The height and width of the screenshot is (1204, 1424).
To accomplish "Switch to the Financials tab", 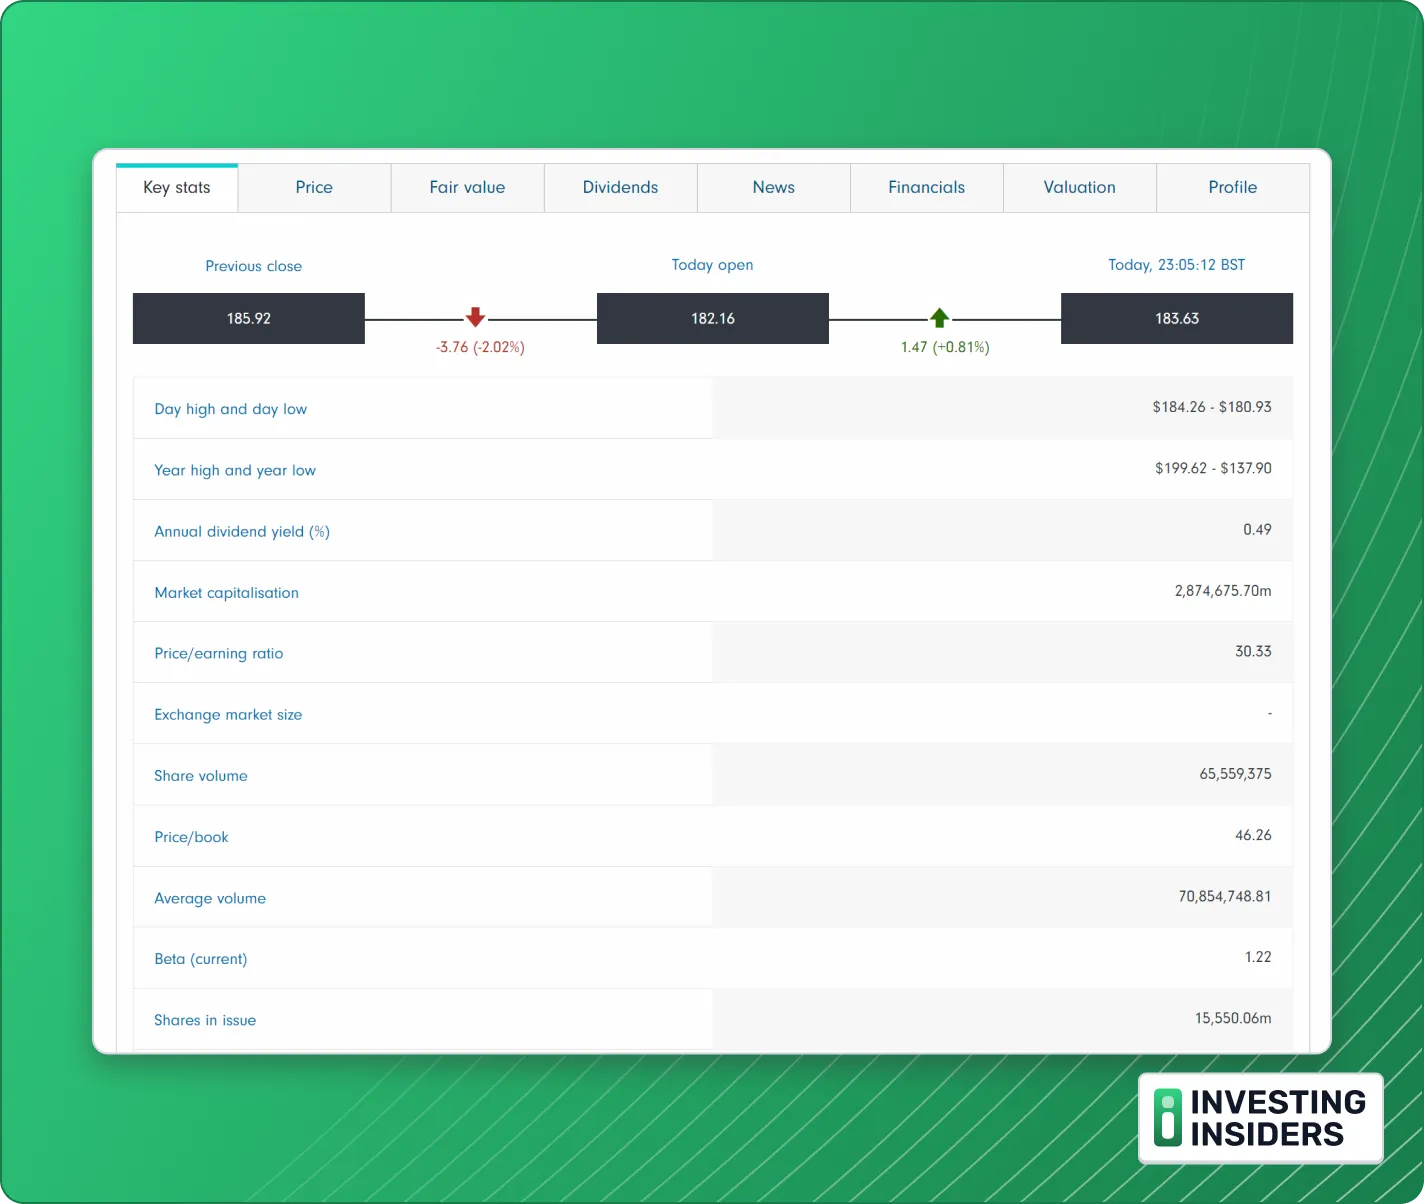I will 926,188.
